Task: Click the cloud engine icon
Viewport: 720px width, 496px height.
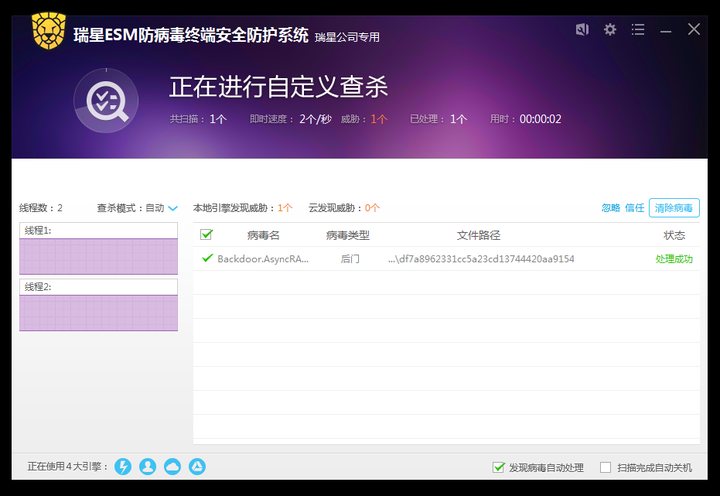Action: tap(172, 467)
